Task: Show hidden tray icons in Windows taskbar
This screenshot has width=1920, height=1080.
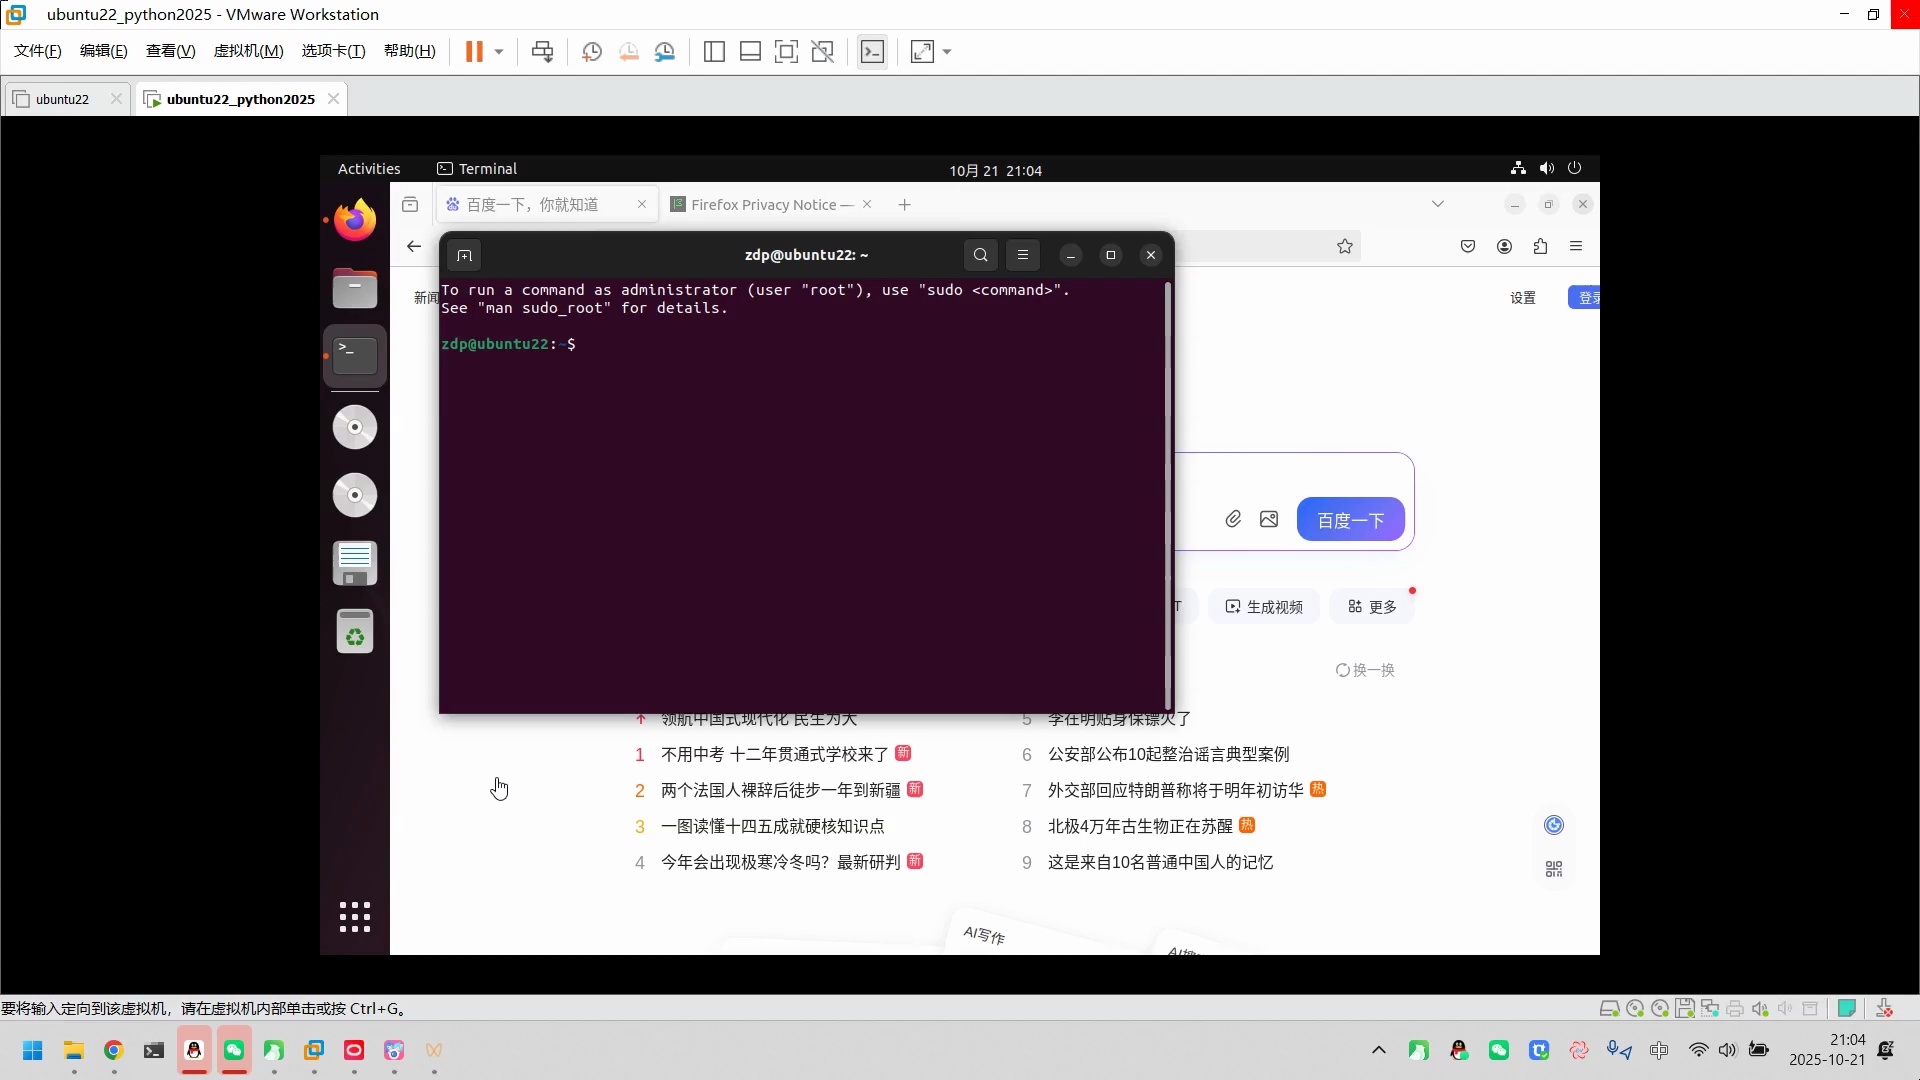Action: click(x=1379, y=1050)
